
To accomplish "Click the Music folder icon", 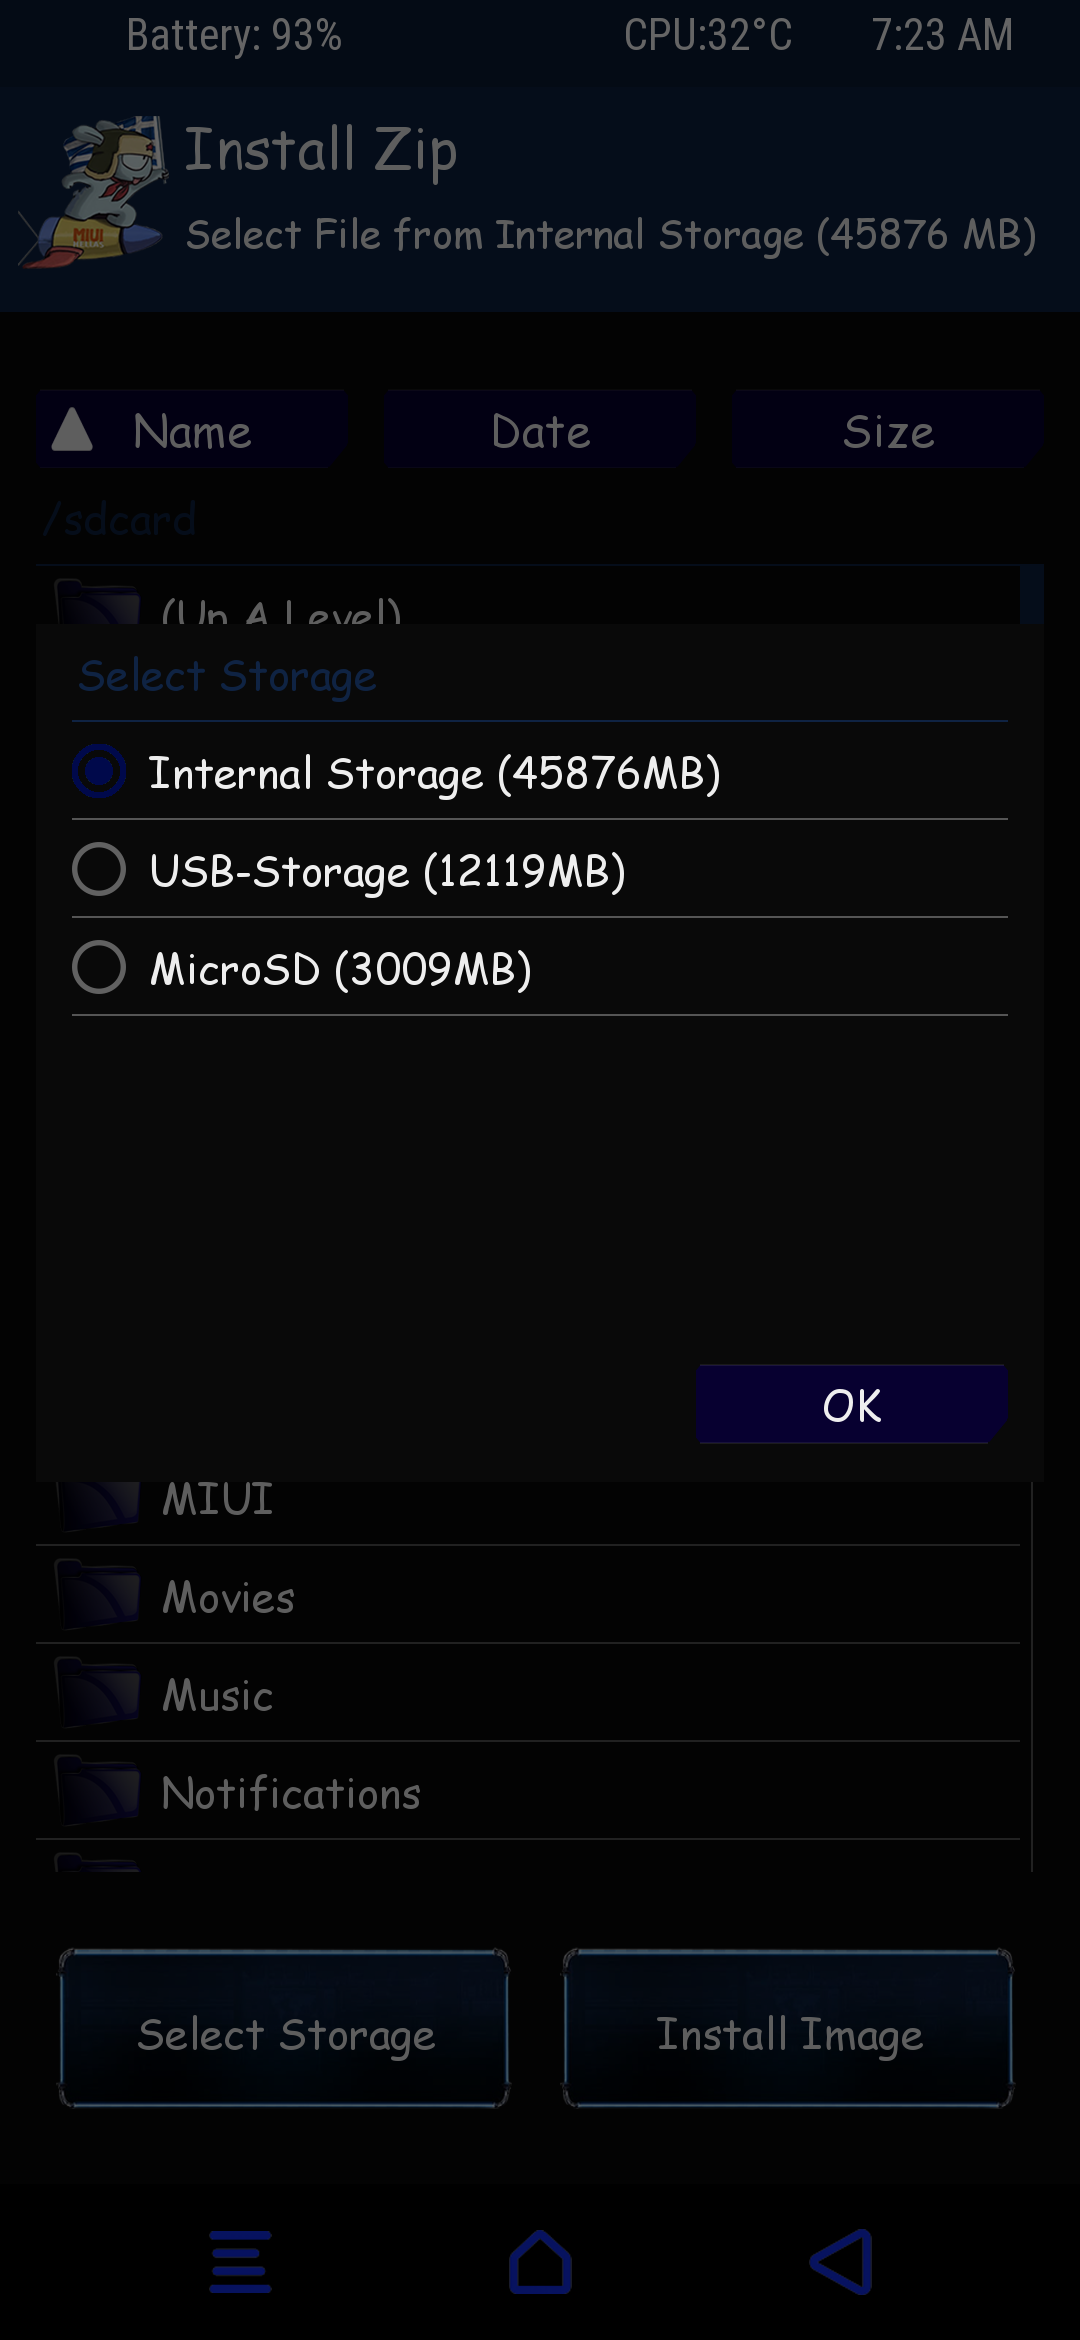I will (97, 1693).
